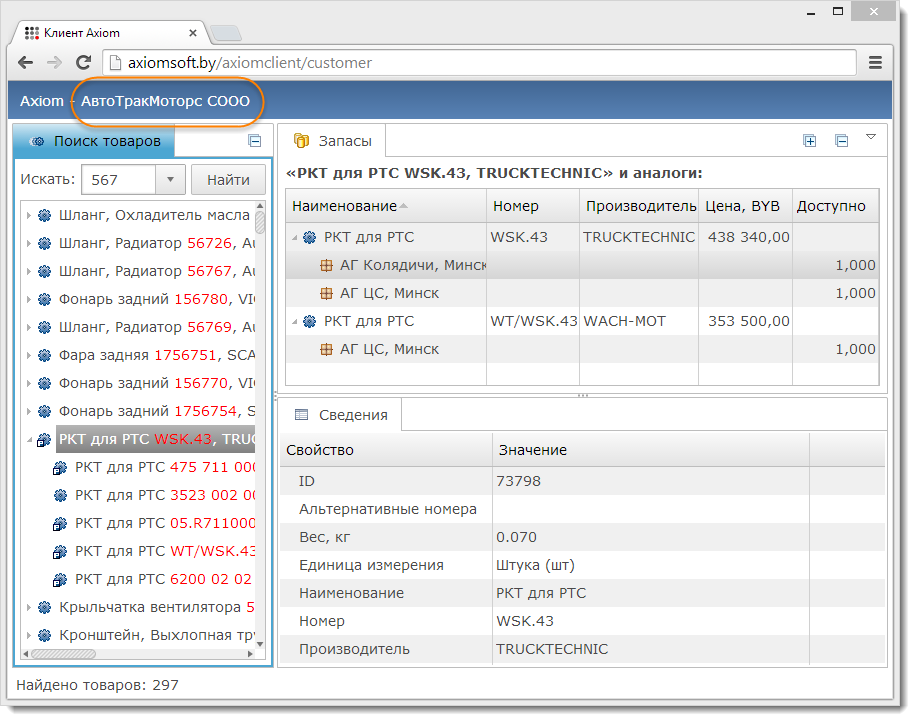Switch to Запасы tab
This screenshot has width=915, height=721.
(x=332, y=141)
